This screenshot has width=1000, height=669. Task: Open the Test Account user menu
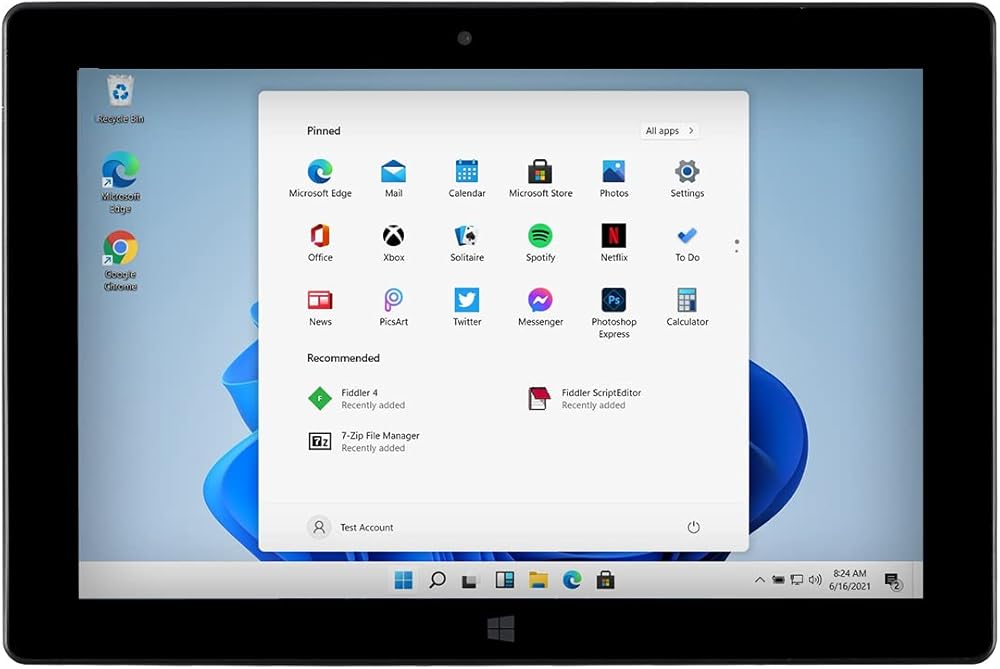tap(351, 527)
